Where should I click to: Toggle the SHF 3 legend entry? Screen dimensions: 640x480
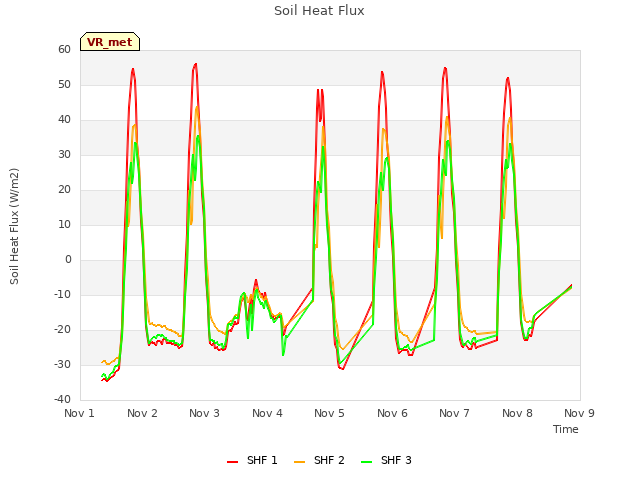tap(386, 460)
